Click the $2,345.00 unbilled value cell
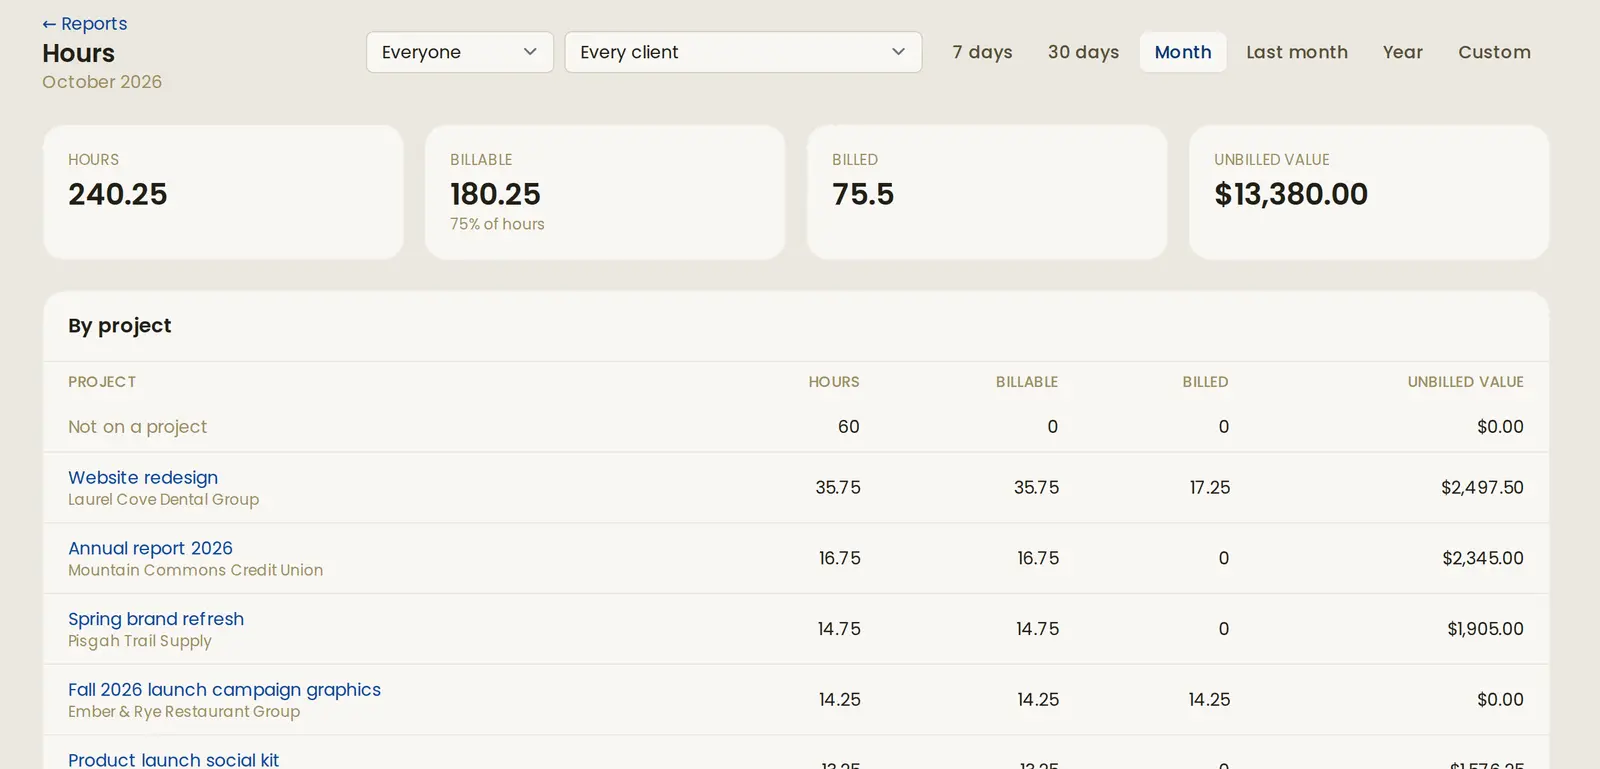 [x=1483, y=558]
